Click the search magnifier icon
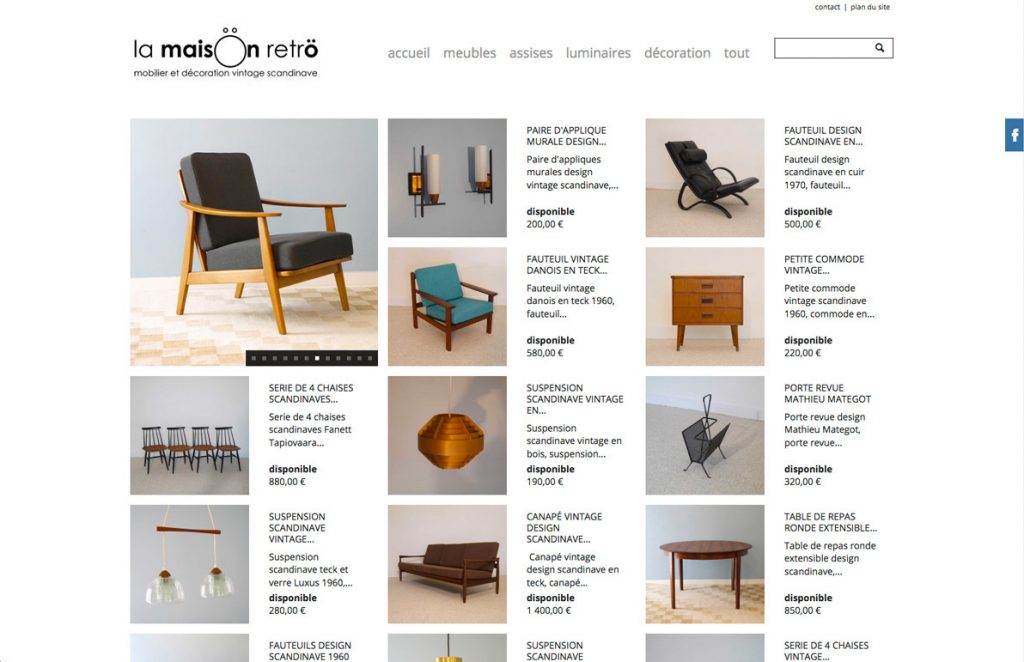Screen dimensions: 1024x662 click(x=880, y=48)
